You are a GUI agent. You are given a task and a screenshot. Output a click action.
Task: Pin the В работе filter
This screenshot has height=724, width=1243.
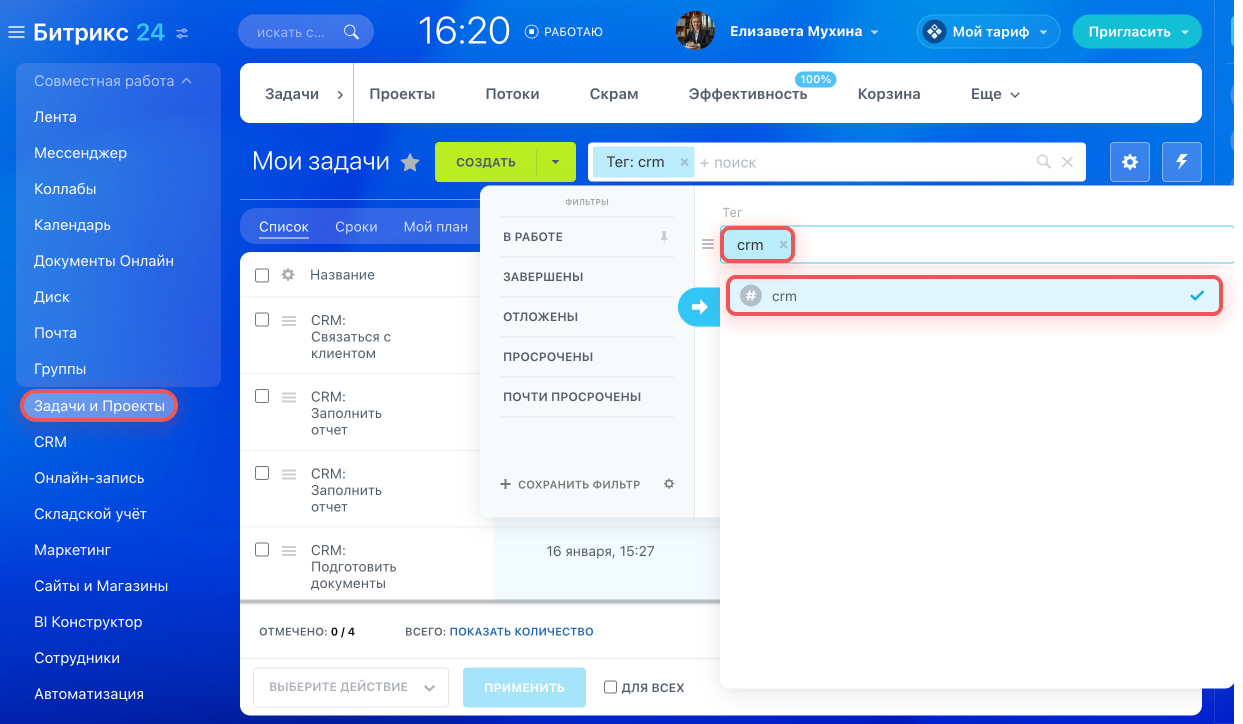[663, 237]
